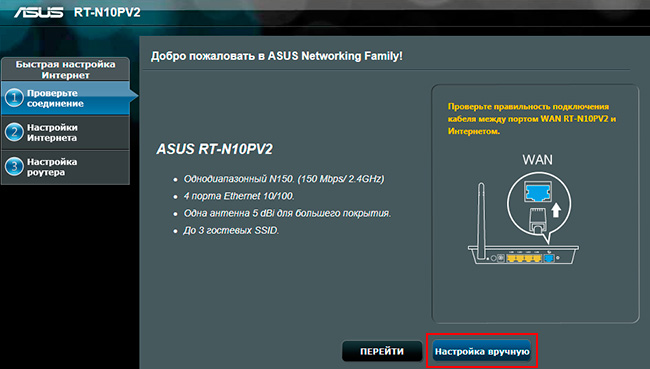Click the white up arrow in diagram
Screen dimensions: 650x369
[556, 210]
